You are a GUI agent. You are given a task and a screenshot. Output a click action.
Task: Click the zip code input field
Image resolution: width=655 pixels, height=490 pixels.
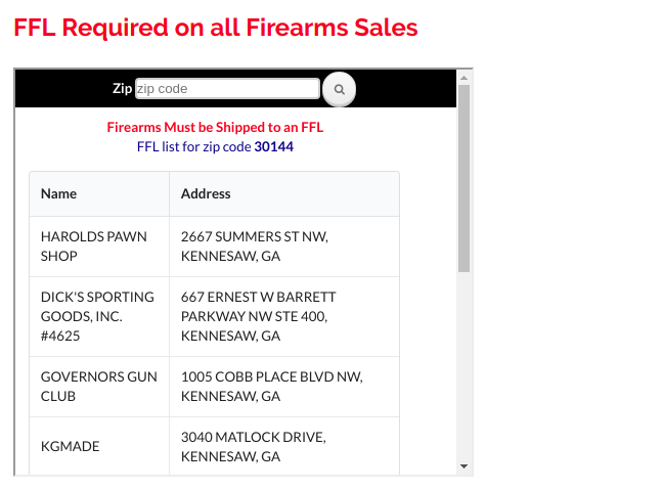click(x=227, y=89)
